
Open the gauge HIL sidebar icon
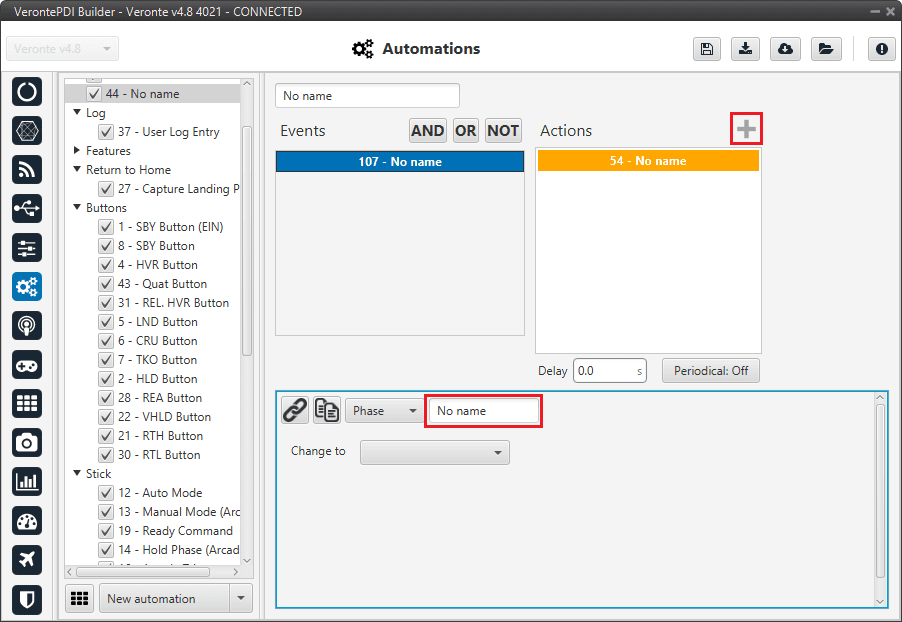(x=26, y=521)
